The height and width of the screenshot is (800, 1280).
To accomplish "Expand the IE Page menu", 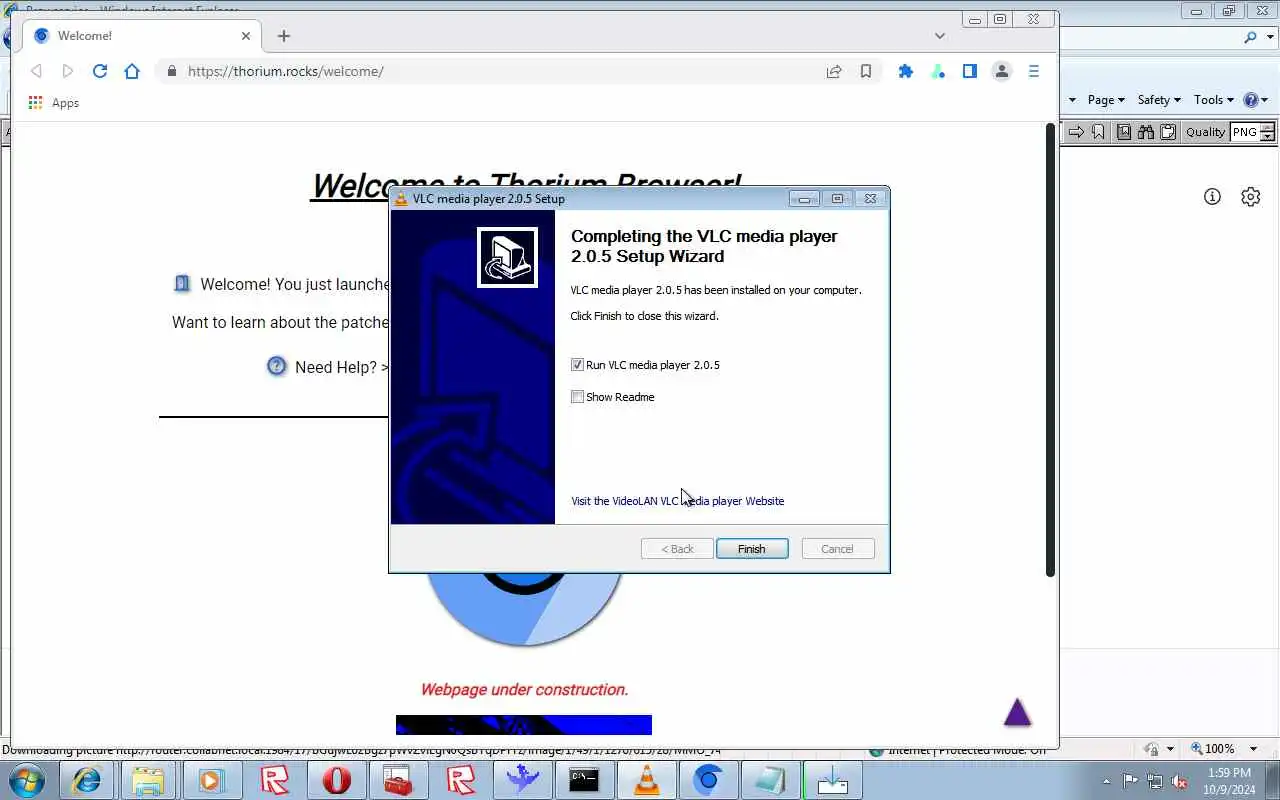I will coord(1106,100).
